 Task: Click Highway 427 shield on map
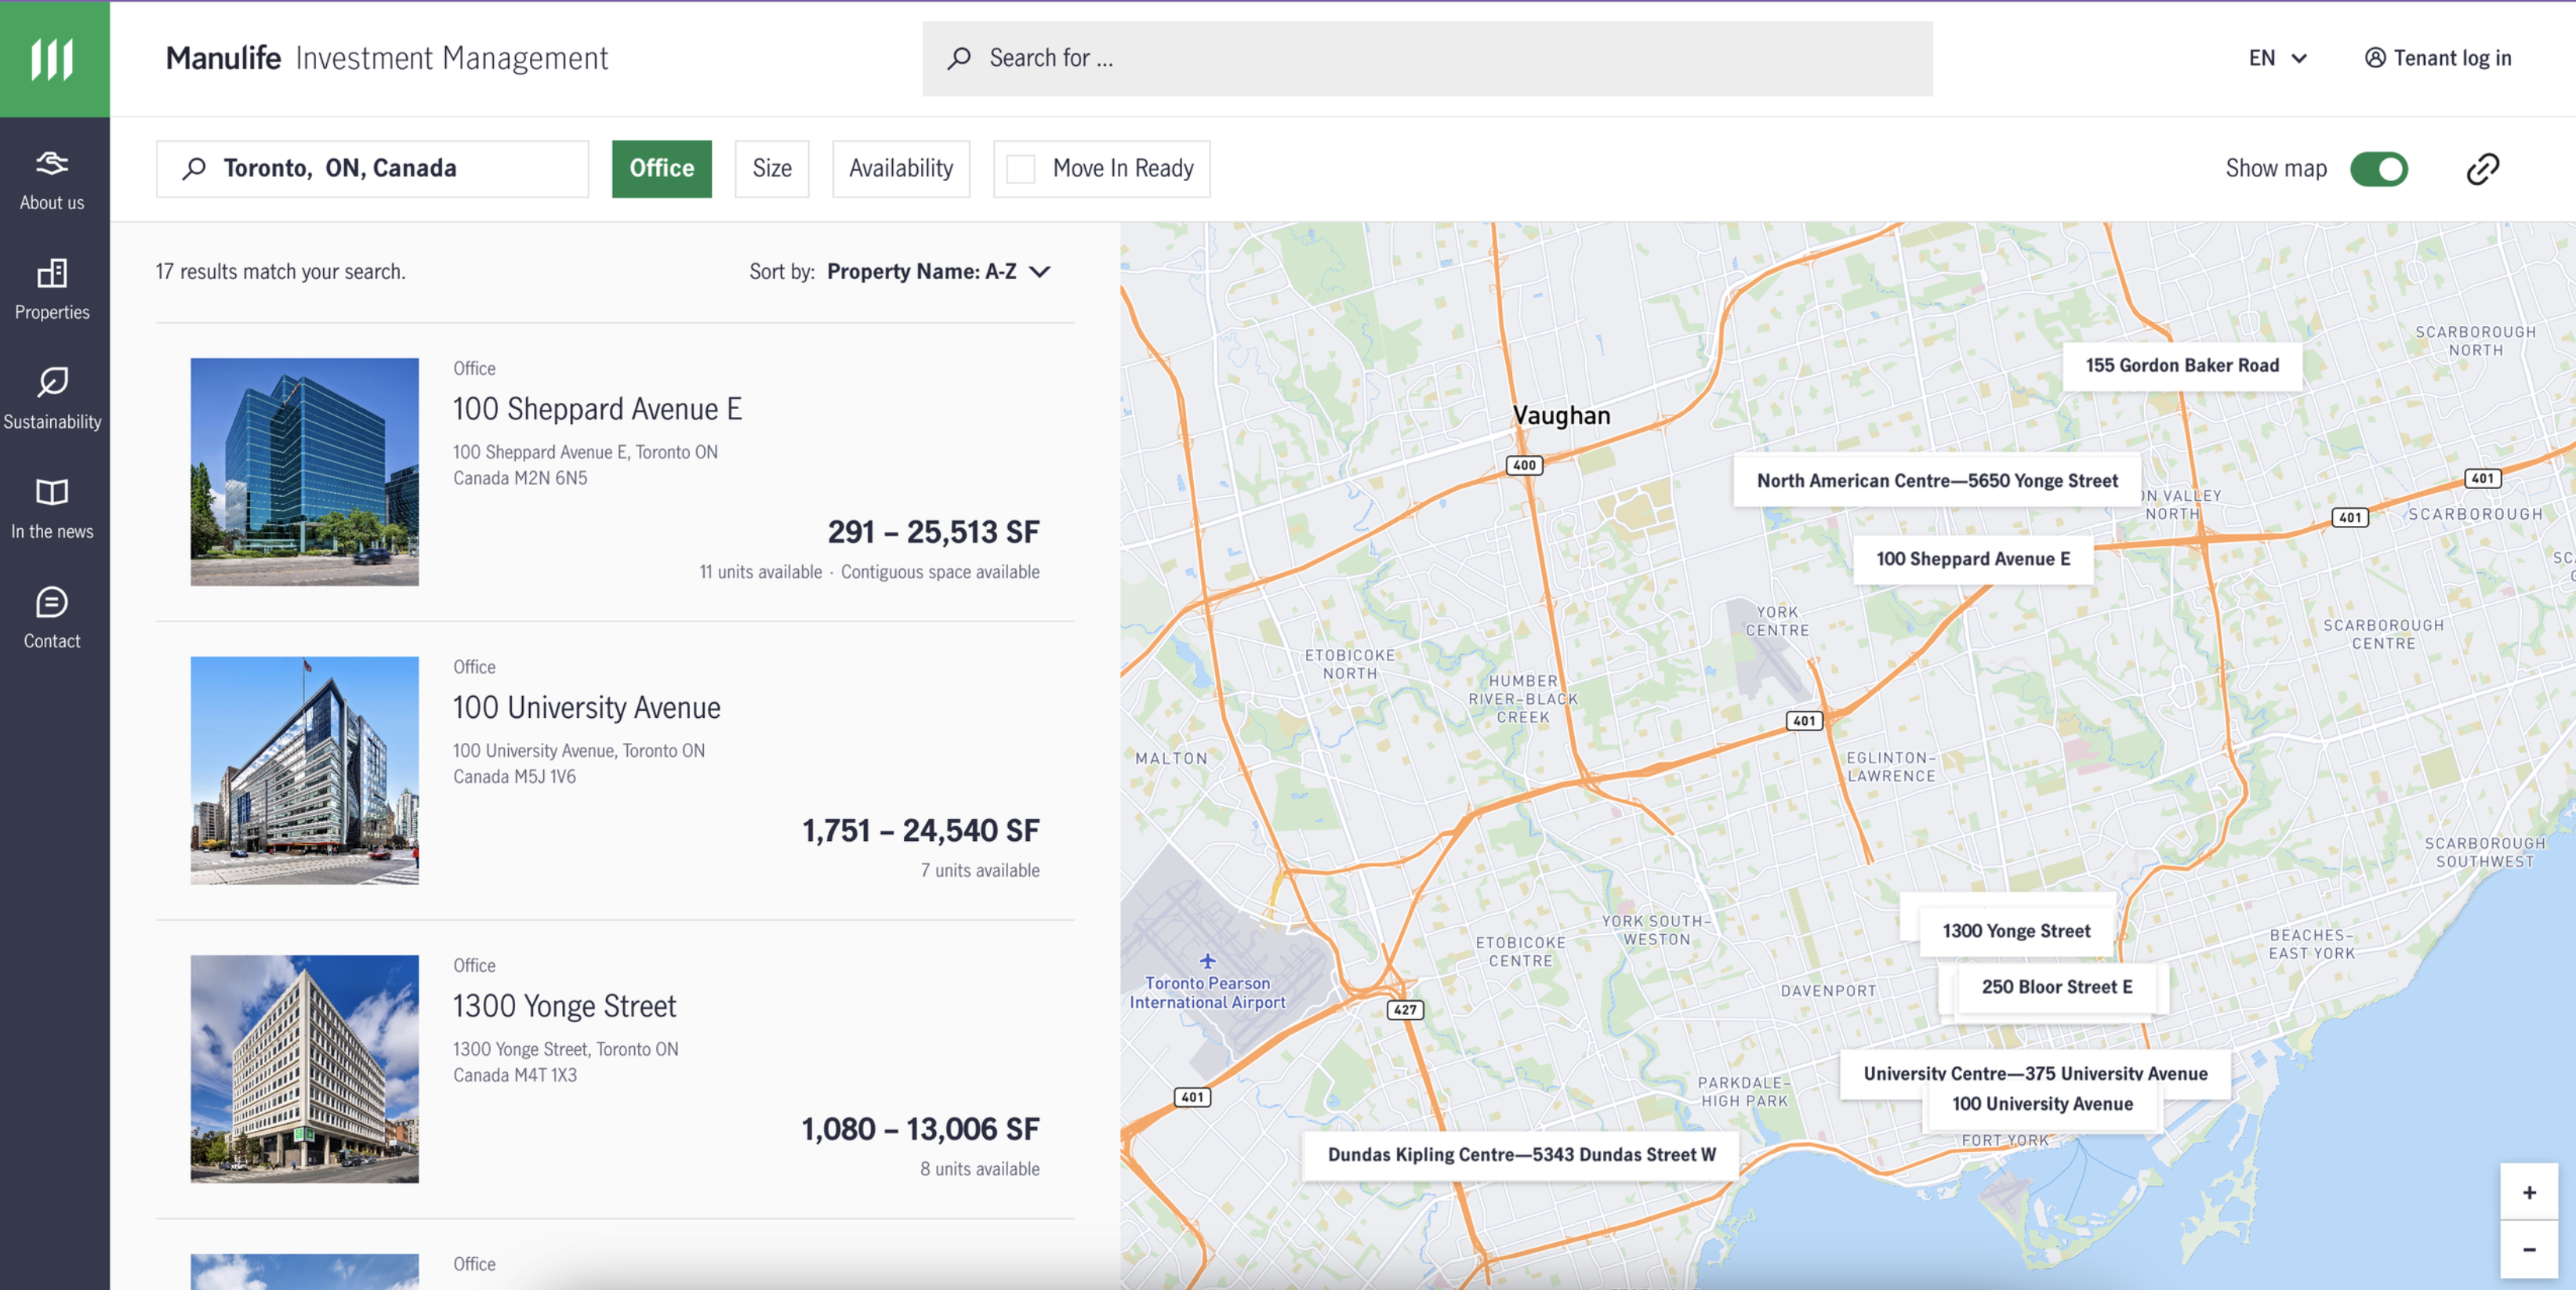1405,1009
